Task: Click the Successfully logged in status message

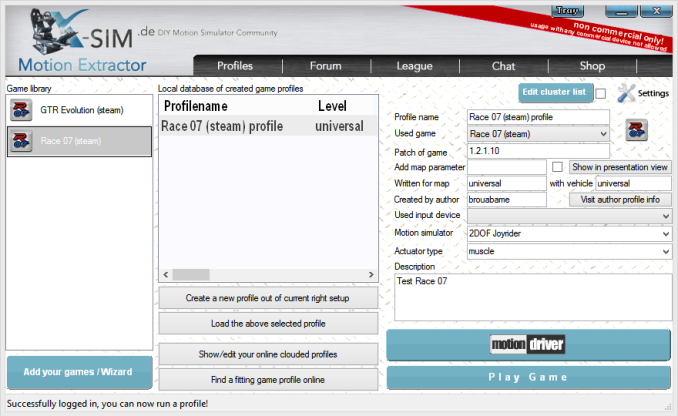Action: pyautogui.click(x=107, y=404)
